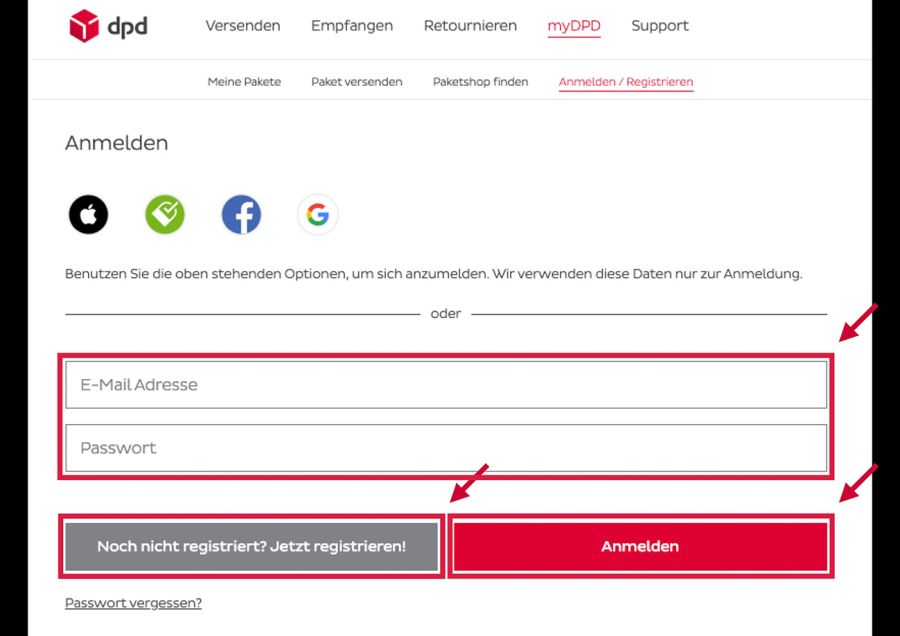Select the myDPD menu item
The image size is (900, 636).
pyautogui.click(x=574, y=26)
